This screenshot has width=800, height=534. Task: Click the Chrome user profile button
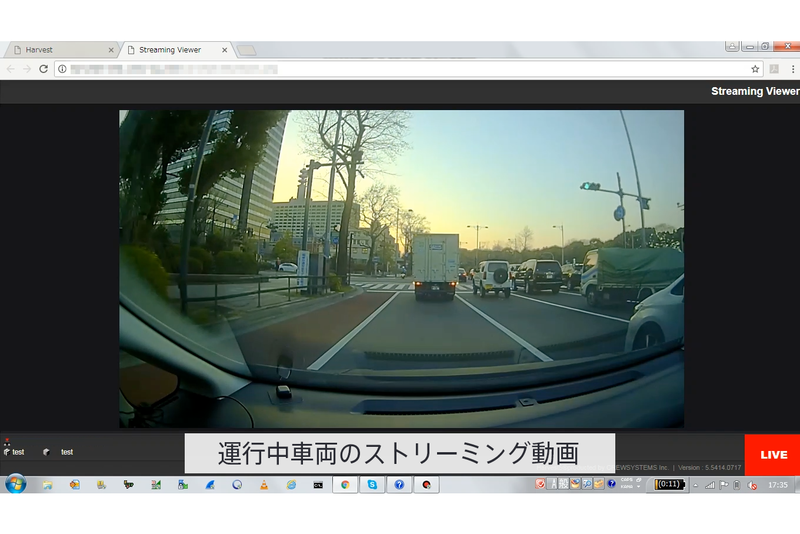point(732,46)
